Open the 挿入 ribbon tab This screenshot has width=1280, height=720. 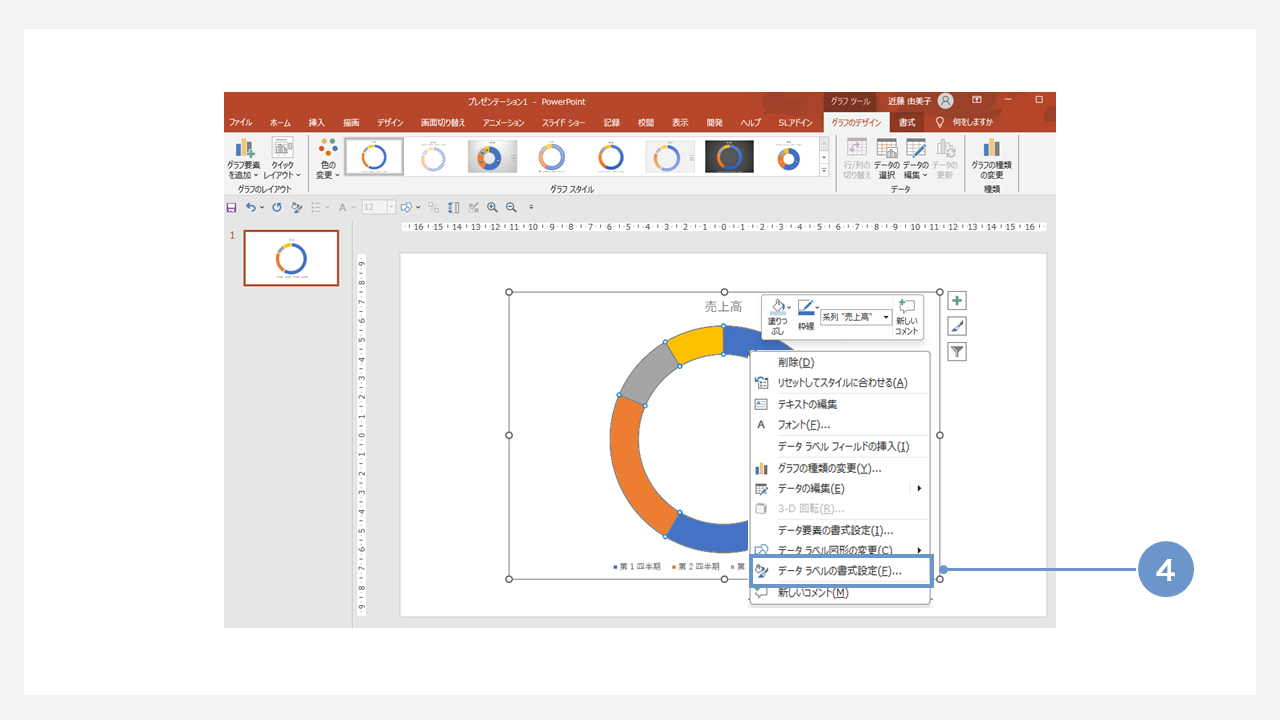point(317,122)
